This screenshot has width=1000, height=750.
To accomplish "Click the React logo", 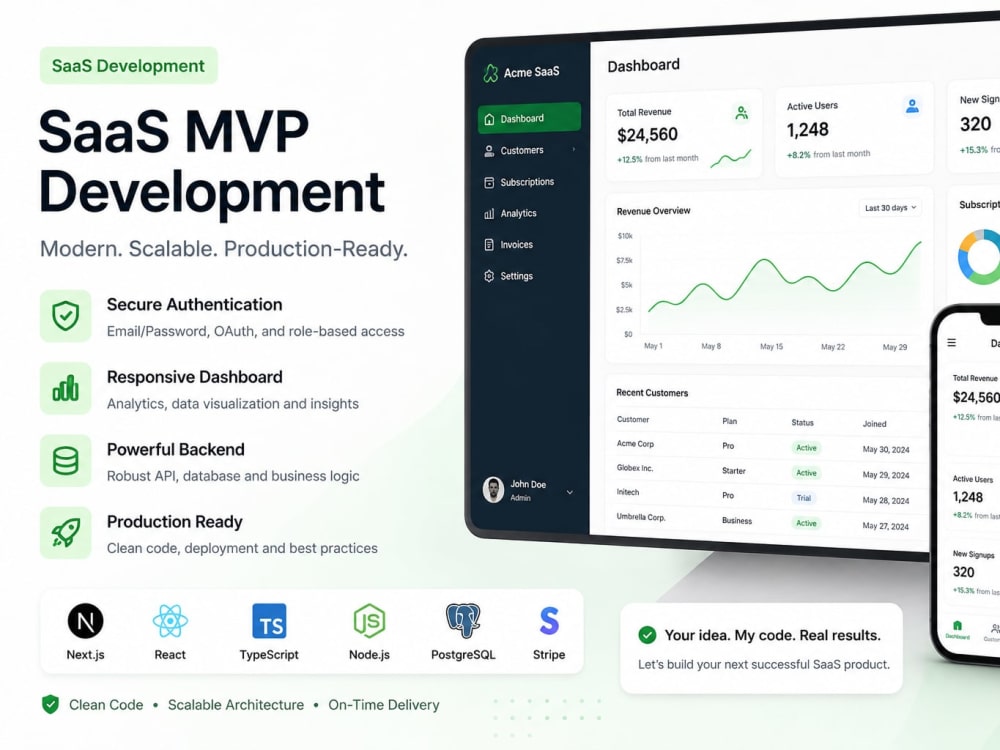I will click(x=170, y=621).
